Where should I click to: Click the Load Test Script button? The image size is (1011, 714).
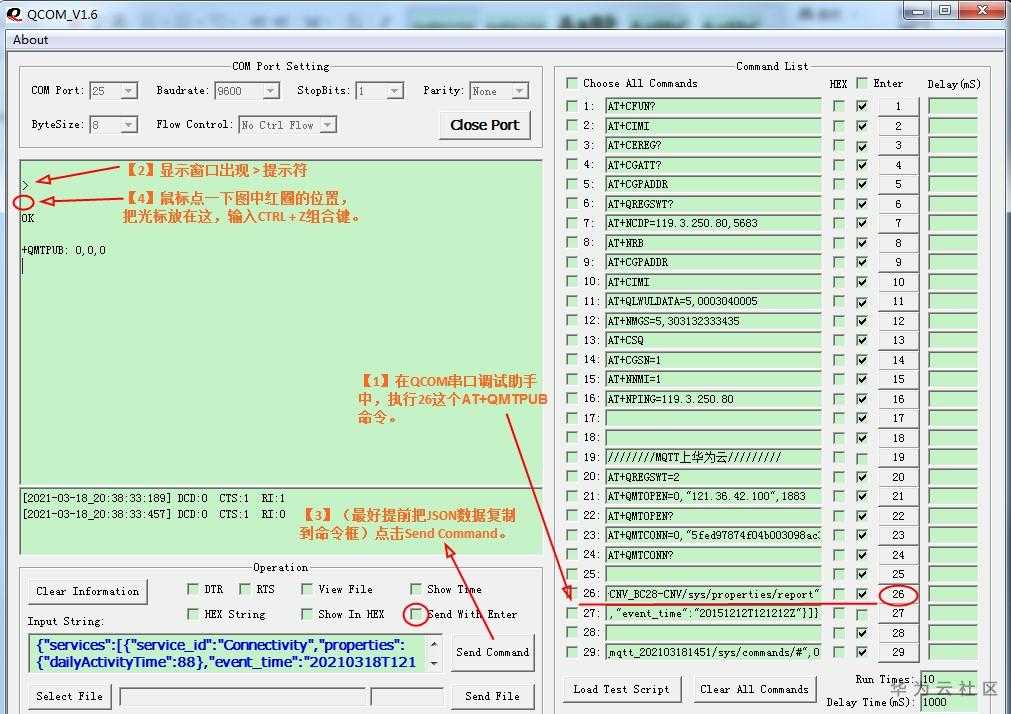[621, 689]
